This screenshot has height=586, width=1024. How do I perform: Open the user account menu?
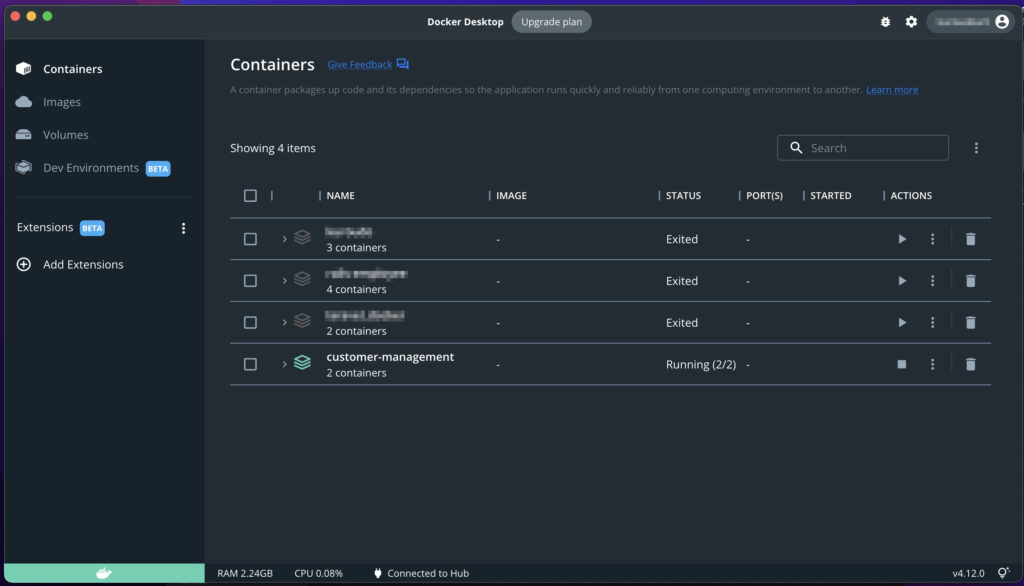tap(970, 22)
